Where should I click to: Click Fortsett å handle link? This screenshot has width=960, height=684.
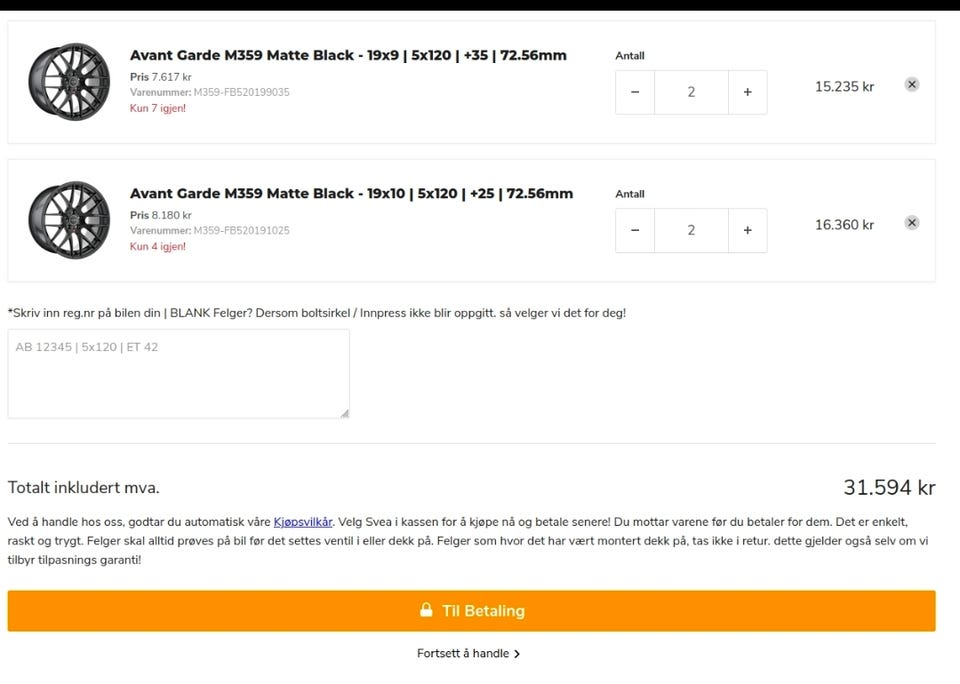pyautogui.click(x=468, y=653)
